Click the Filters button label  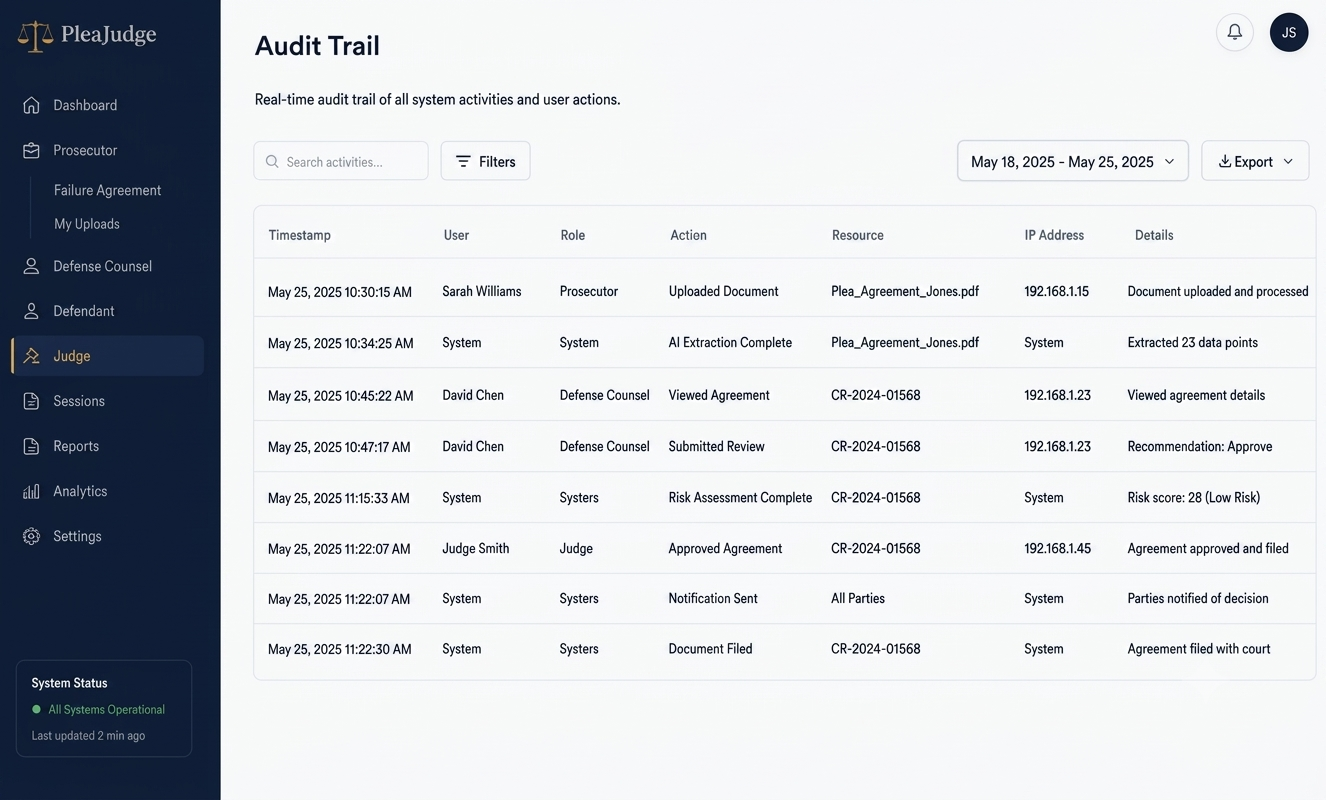tap(497, 161)
